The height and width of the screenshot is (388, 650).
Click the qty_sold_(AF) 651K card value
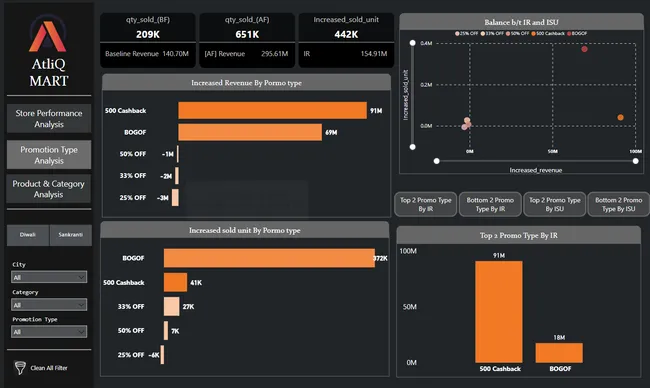(247, 34)
